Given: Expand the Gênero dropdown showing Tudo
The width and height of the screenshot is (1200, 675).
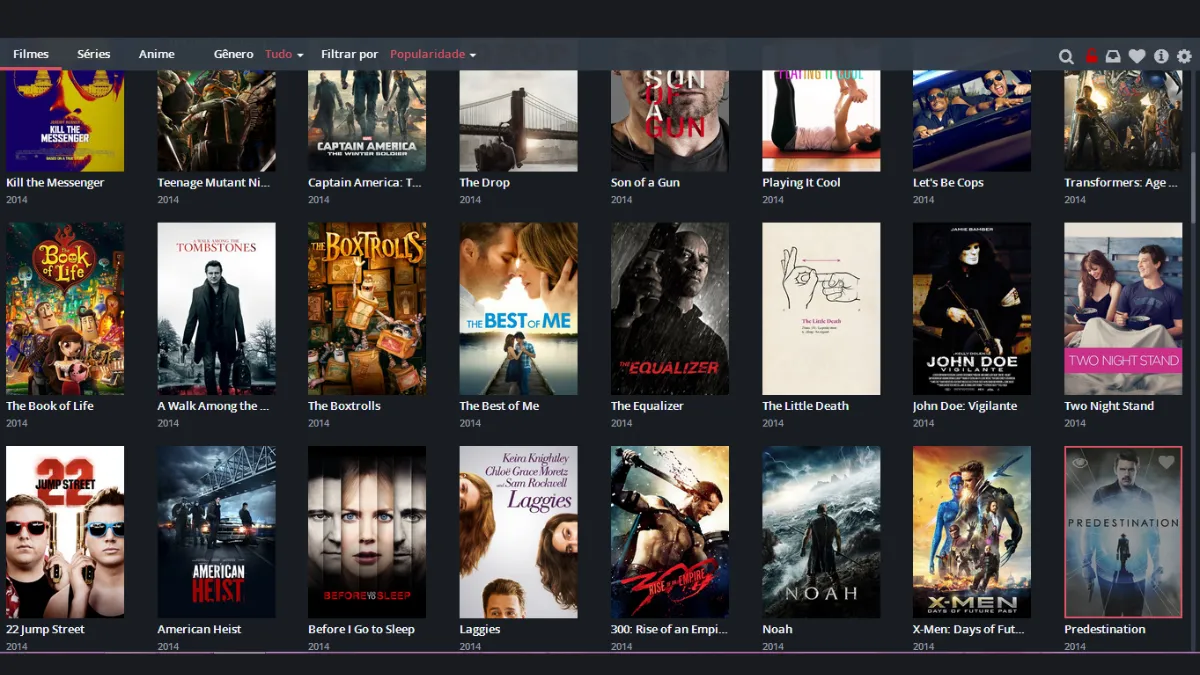Looking at the screenshot, I should click(284, 54).
